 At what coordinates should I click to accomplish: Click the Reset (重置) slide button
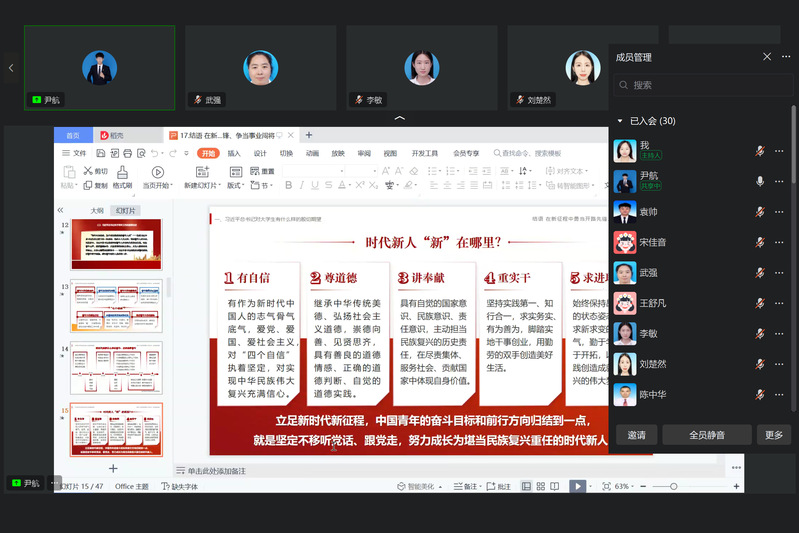pos(262,171)
